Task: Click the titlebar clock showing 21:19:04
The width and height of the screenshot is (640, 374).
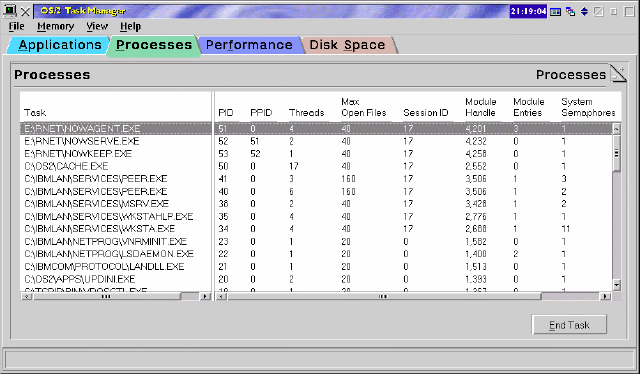Action: click(x=528, y=11)
